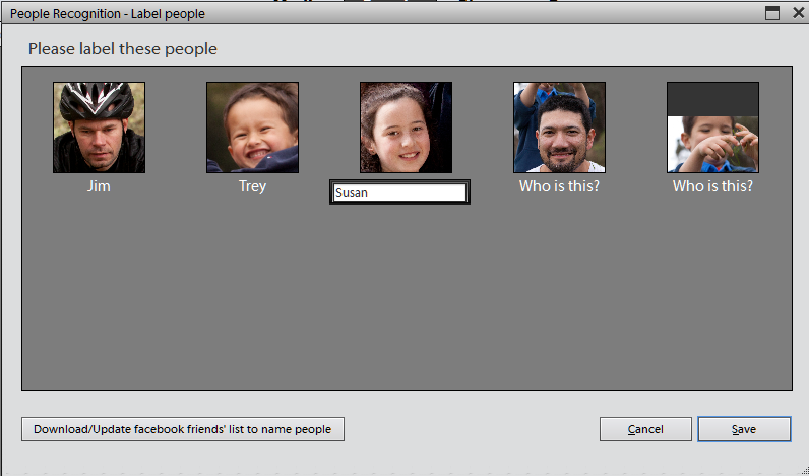Click blank footer space between Download and Cancel
The image size is (809, 476).
coord(470,429)
